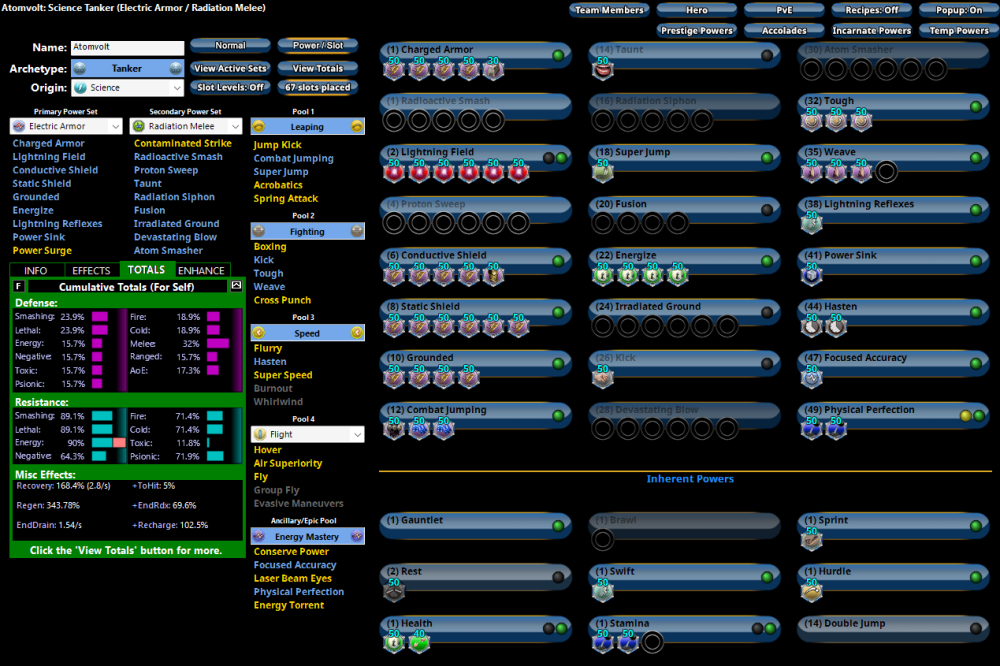The image size is (1000, 666).
Task: Click the Taunt power enhancement icon
Action: [602, 69]
